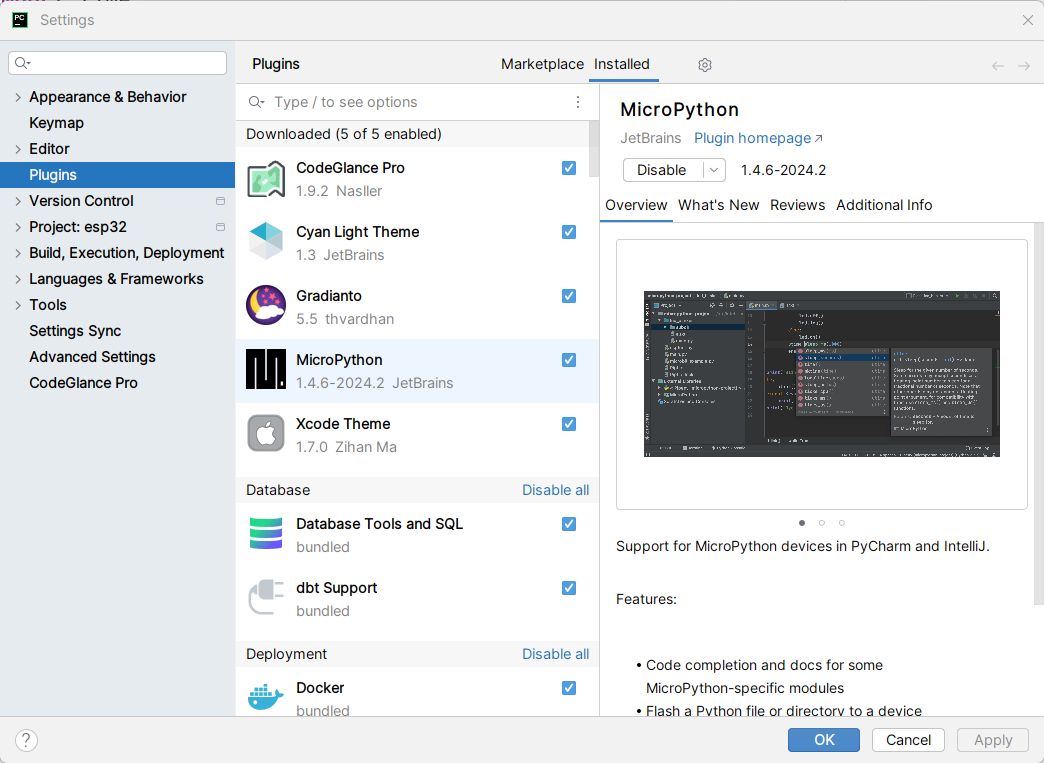The image size is (1044, 763).
Task: Expand the Project: esp32 node
Action: 18,227
